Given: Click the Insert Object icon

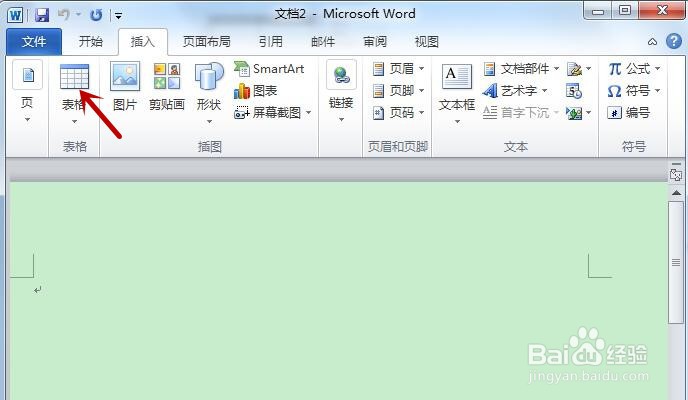Looking at the screenshot, I should tap(574, 113).
